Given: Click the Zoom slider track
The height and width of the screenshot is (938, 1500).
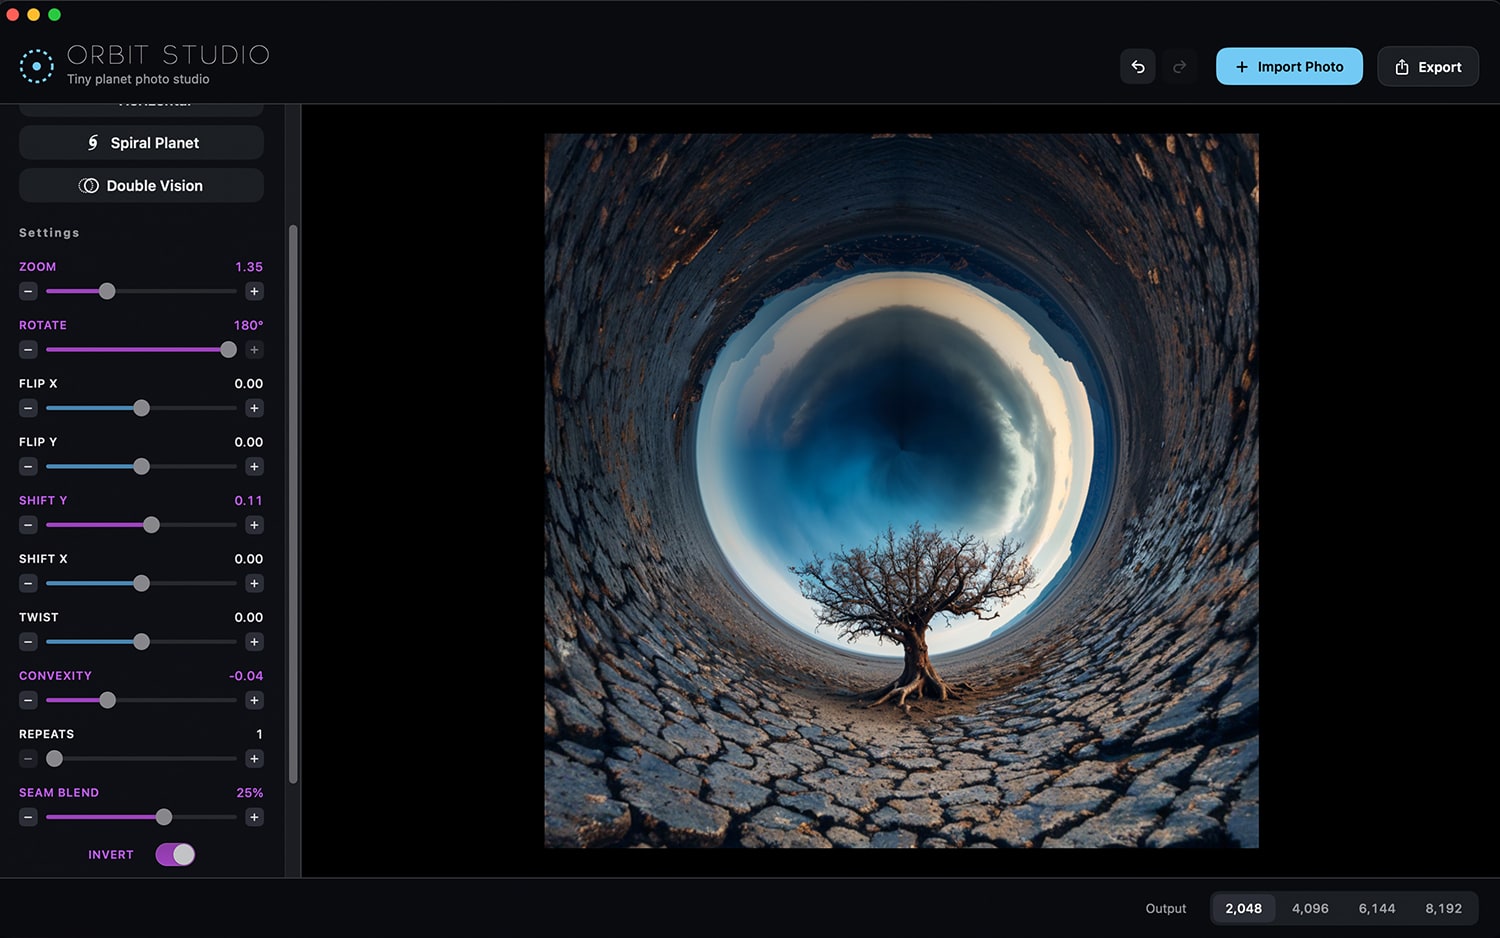Looking at the screenshot, I should [x=141, y=291].
